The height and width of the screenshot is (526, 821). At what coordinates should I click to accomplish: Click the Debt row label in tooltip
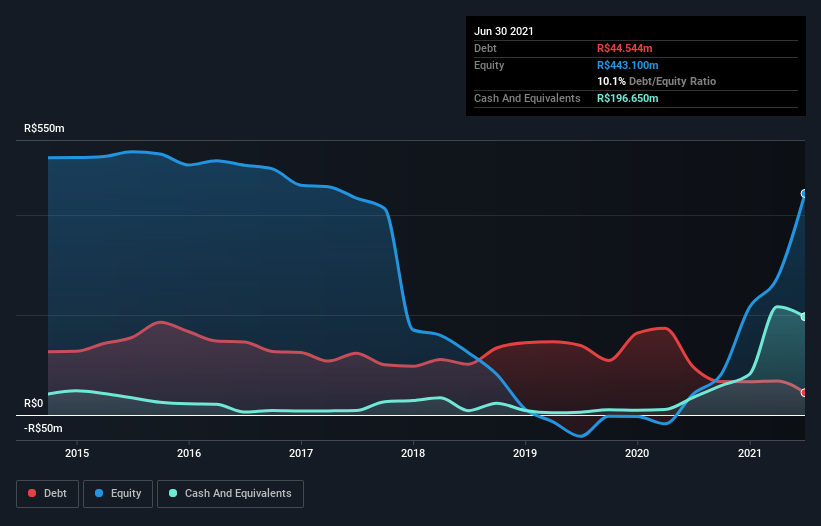[485, 48]
